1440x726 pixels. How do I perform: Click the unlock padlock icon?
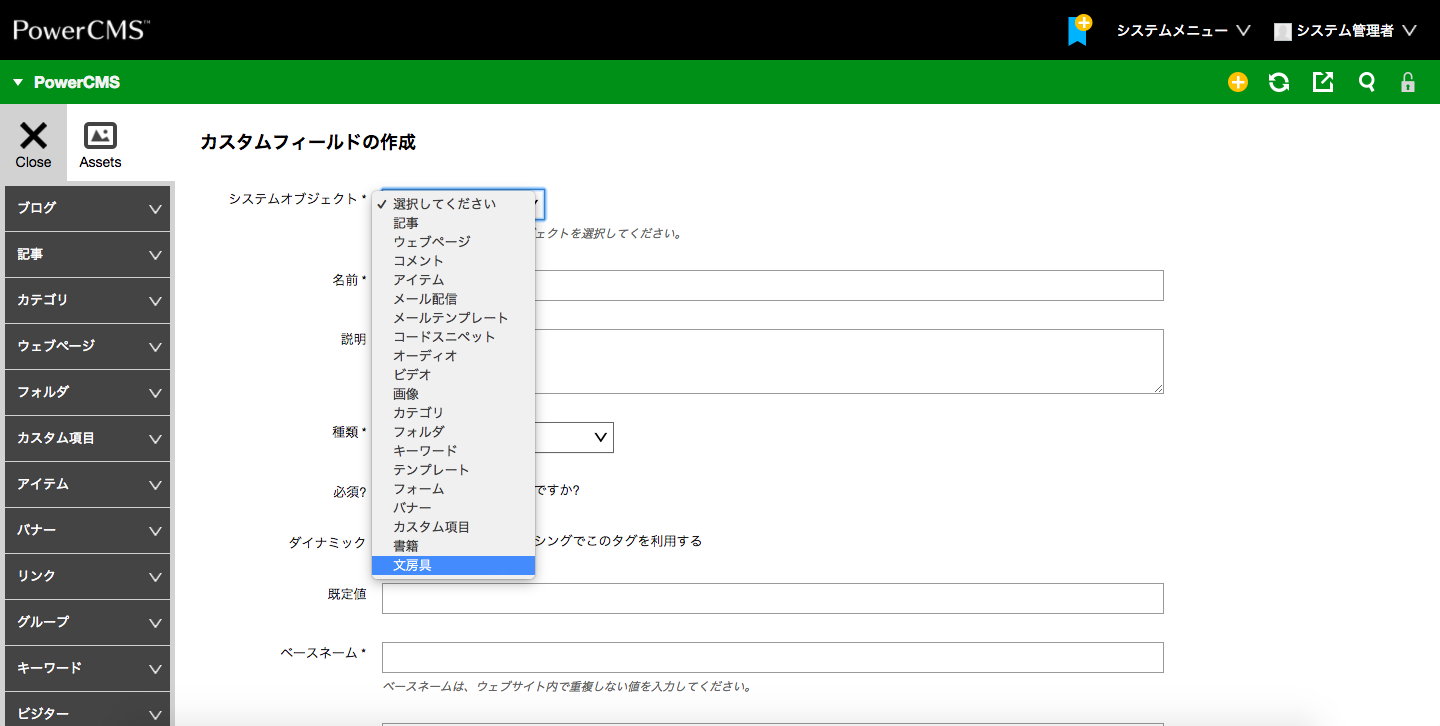click(1408, 82)
